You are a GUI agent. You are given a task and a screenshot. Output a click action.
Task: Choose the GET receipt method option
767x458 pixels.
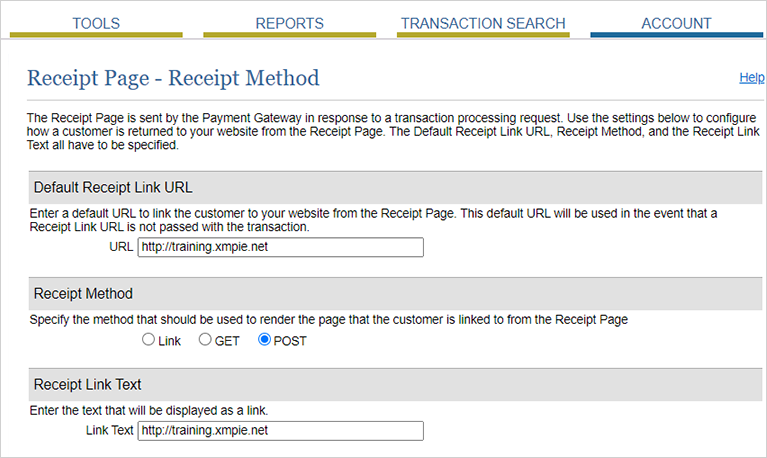point(205,340)
